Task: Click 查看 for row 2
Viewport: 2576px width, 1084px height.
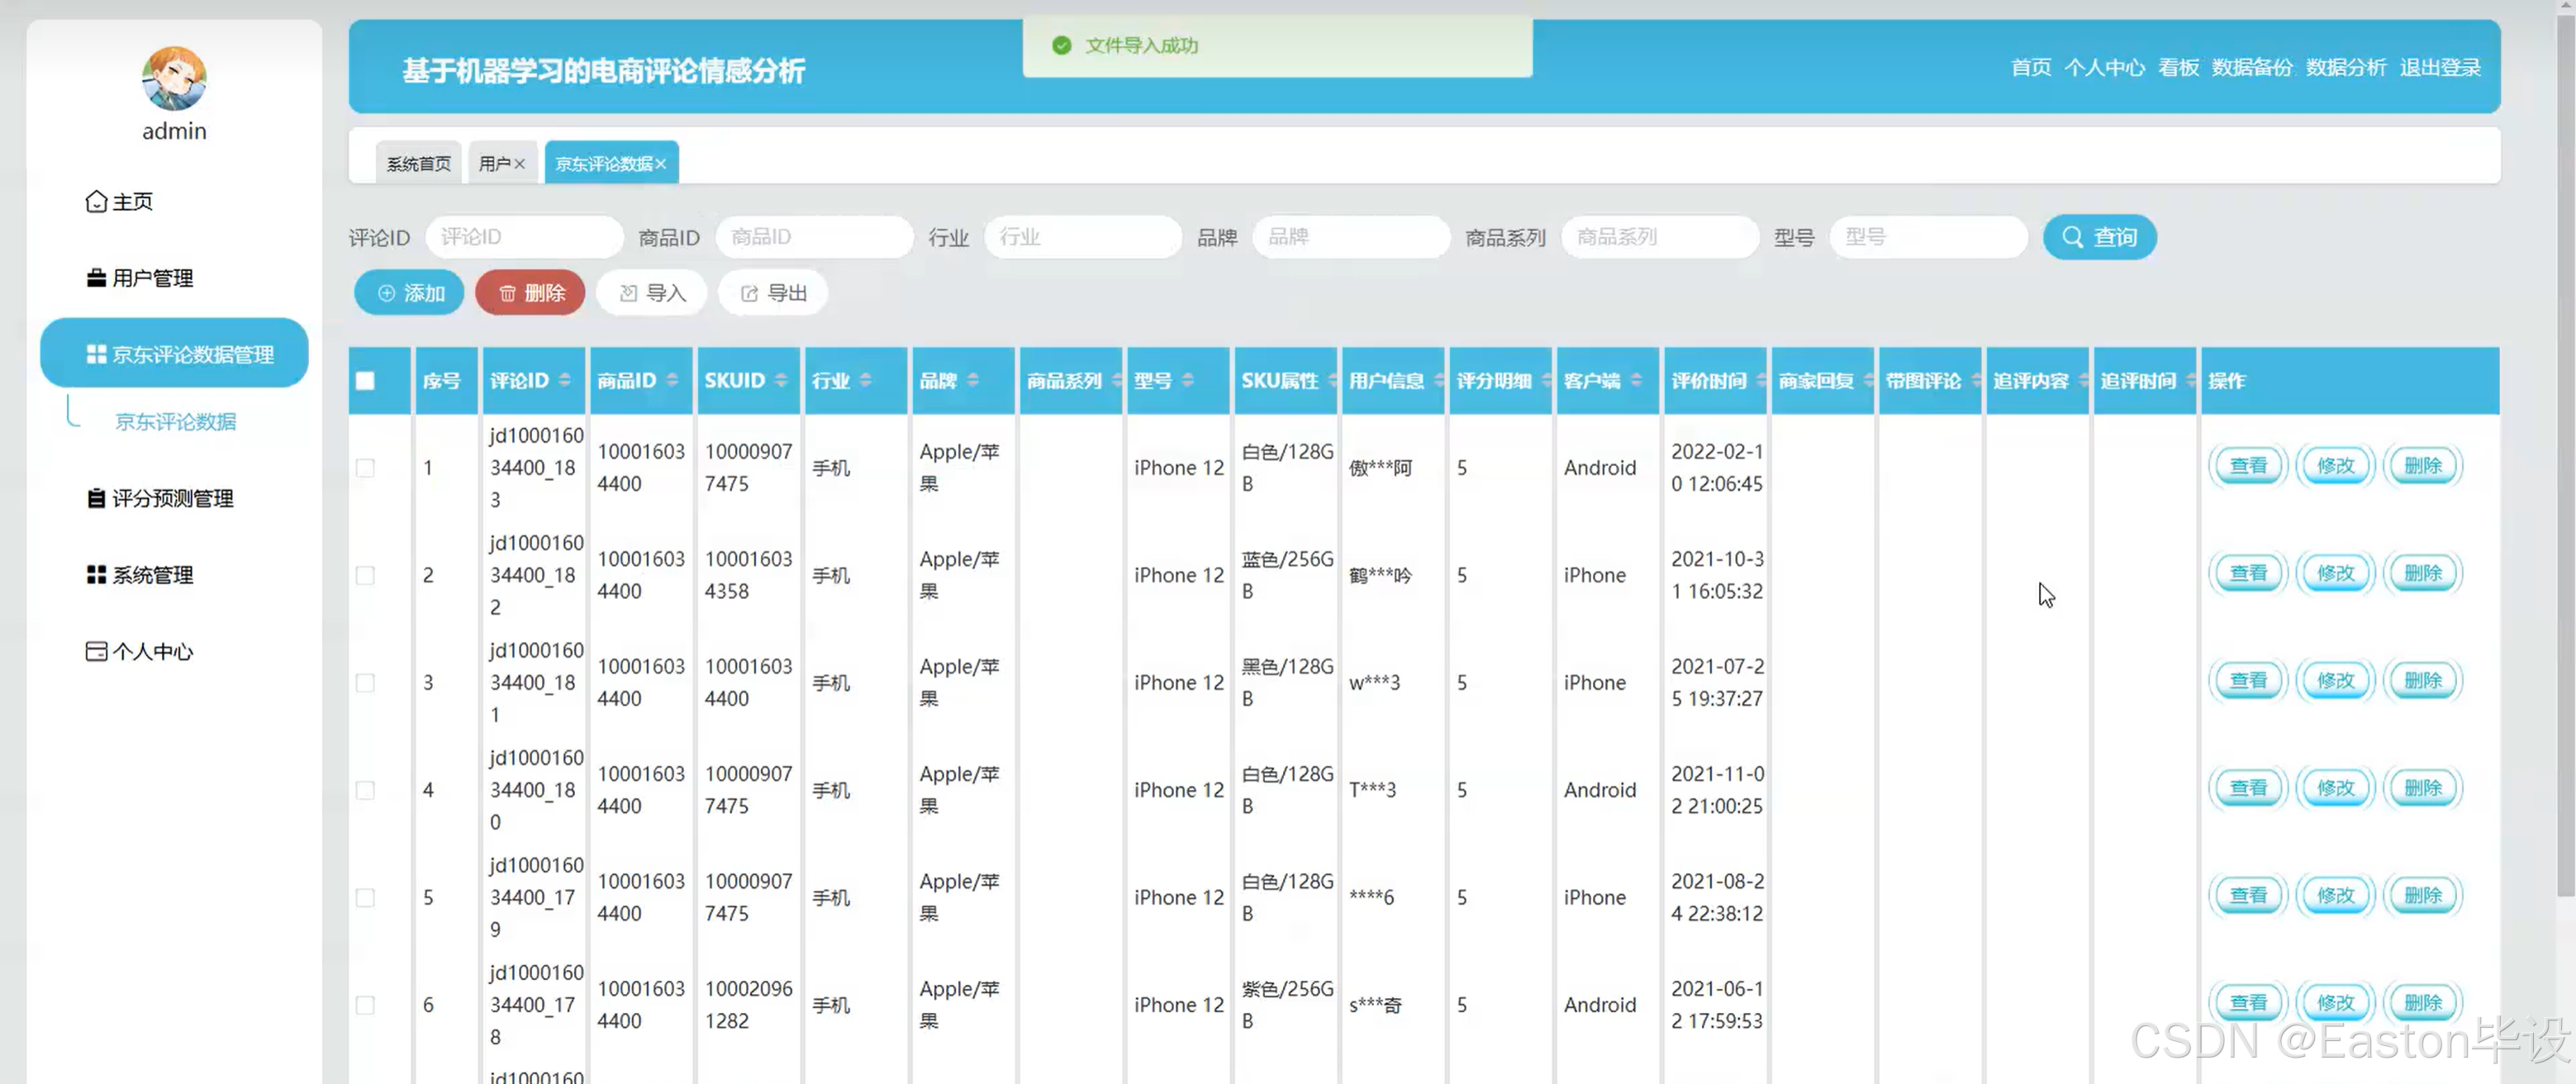Action: (2248, 573)
